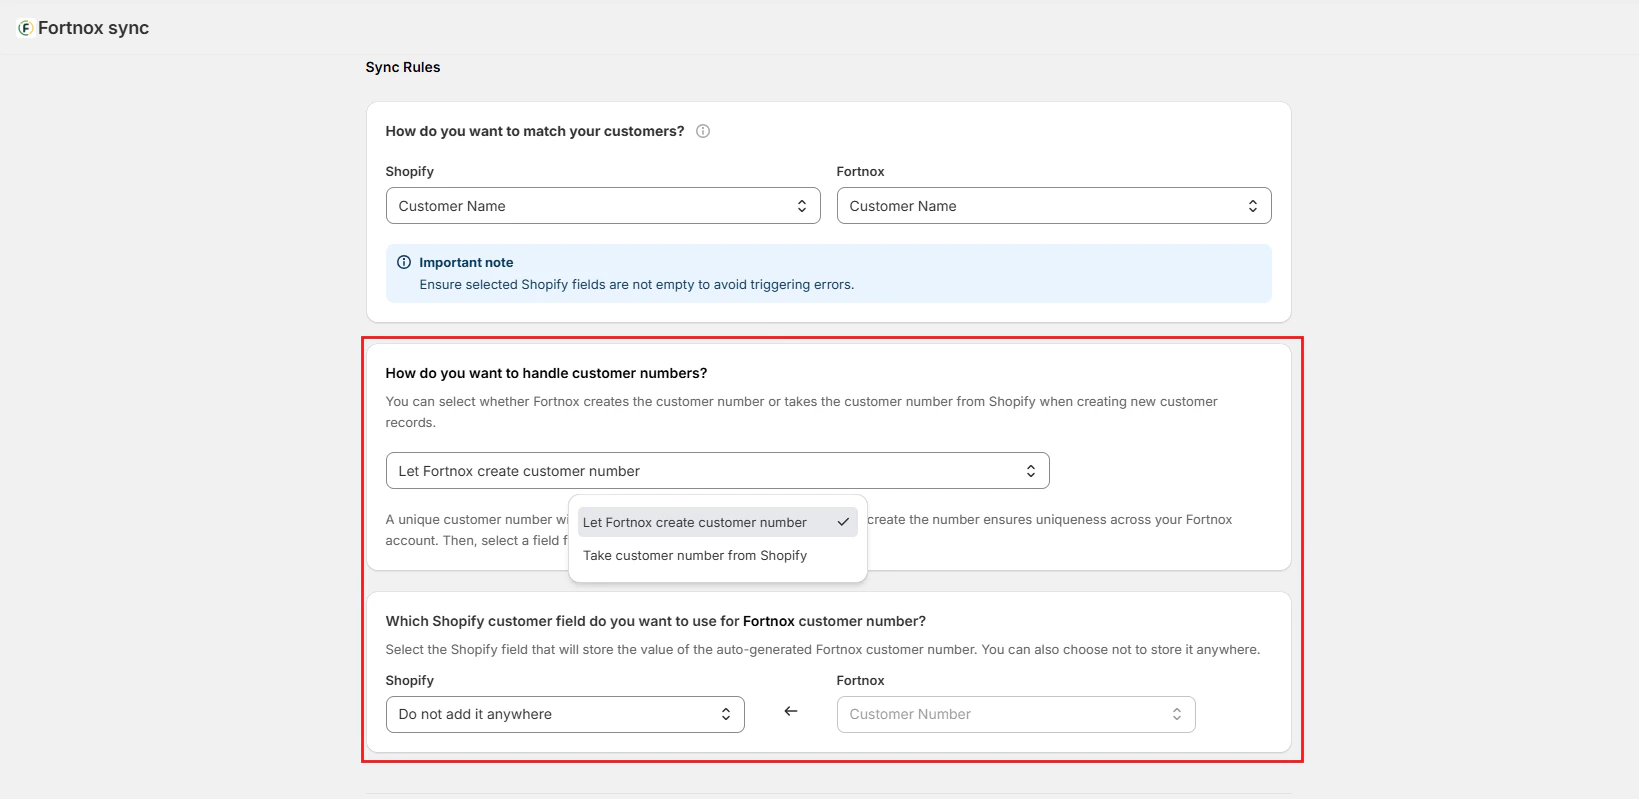Screen dimensions: 1639x799
Task: Click the Fortnox label above Customer Name dropdown
Action: (861, 171)
